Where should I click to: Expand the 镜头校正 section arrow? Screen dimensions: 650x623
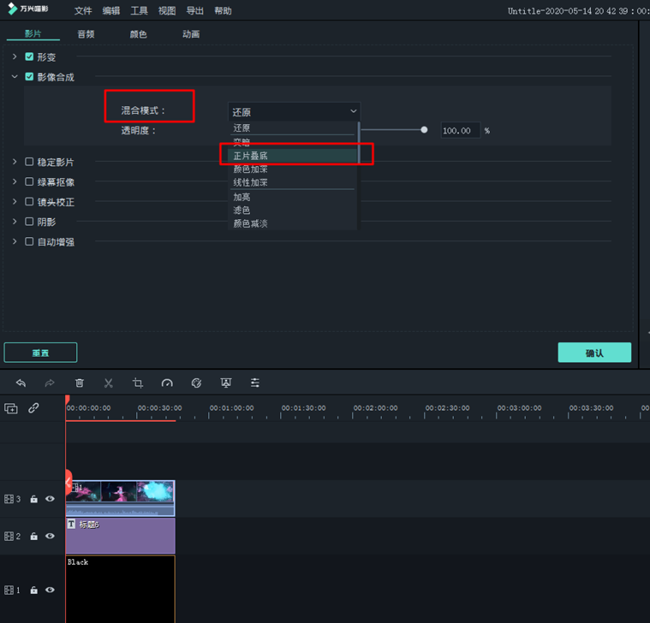15,201
